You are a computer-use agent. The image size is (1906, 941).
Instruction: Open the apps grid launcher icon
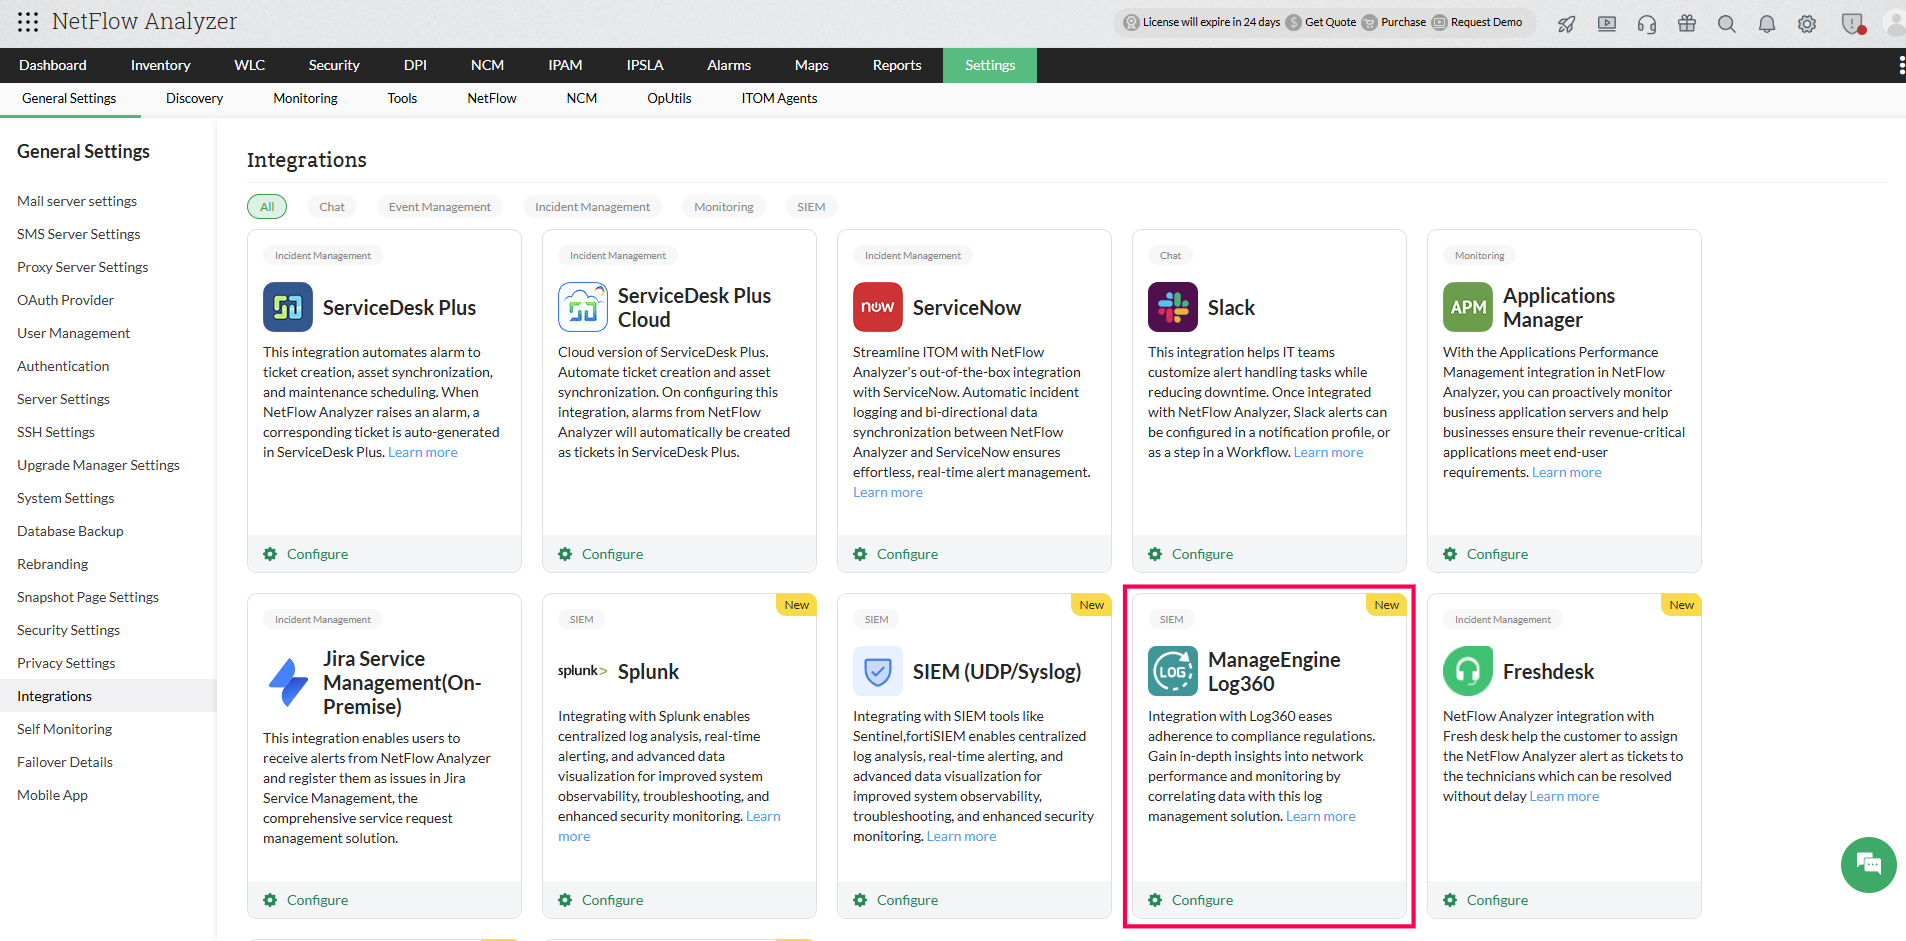pos(28,21)
